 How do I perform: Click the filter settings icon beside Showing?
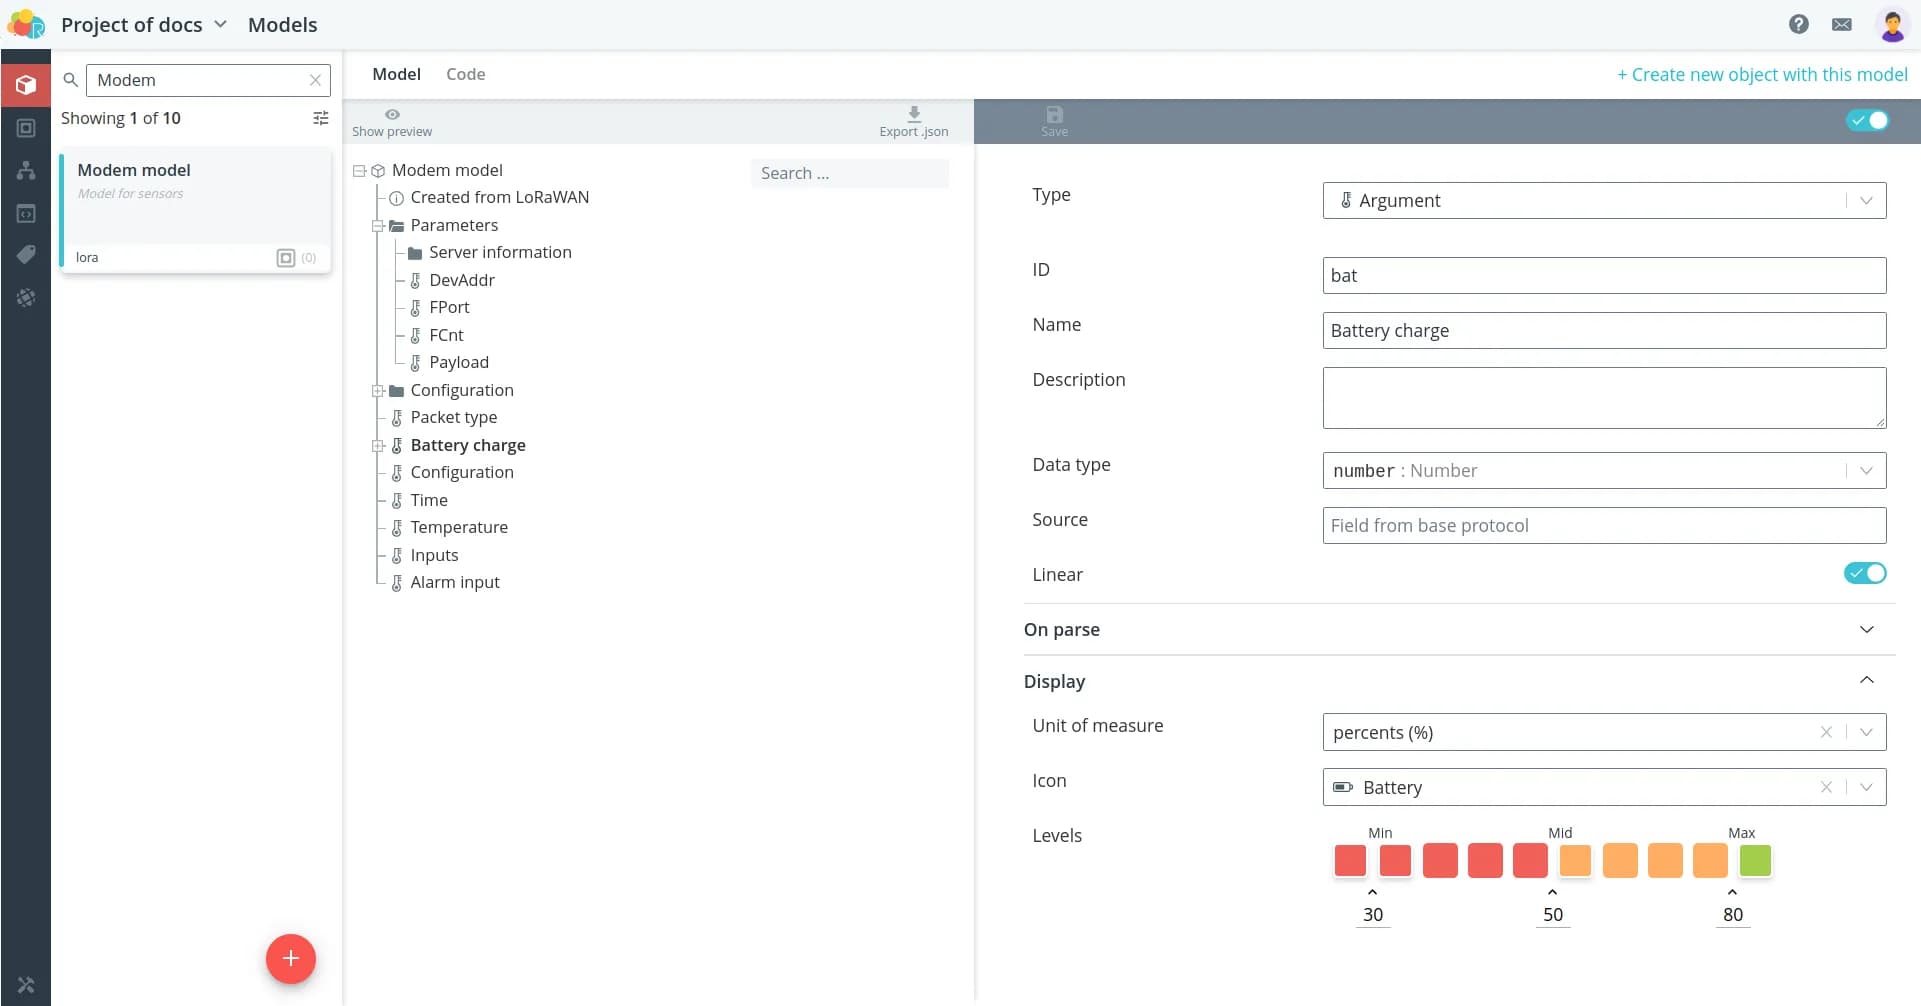pyautogui.click(x=320, y=118)
